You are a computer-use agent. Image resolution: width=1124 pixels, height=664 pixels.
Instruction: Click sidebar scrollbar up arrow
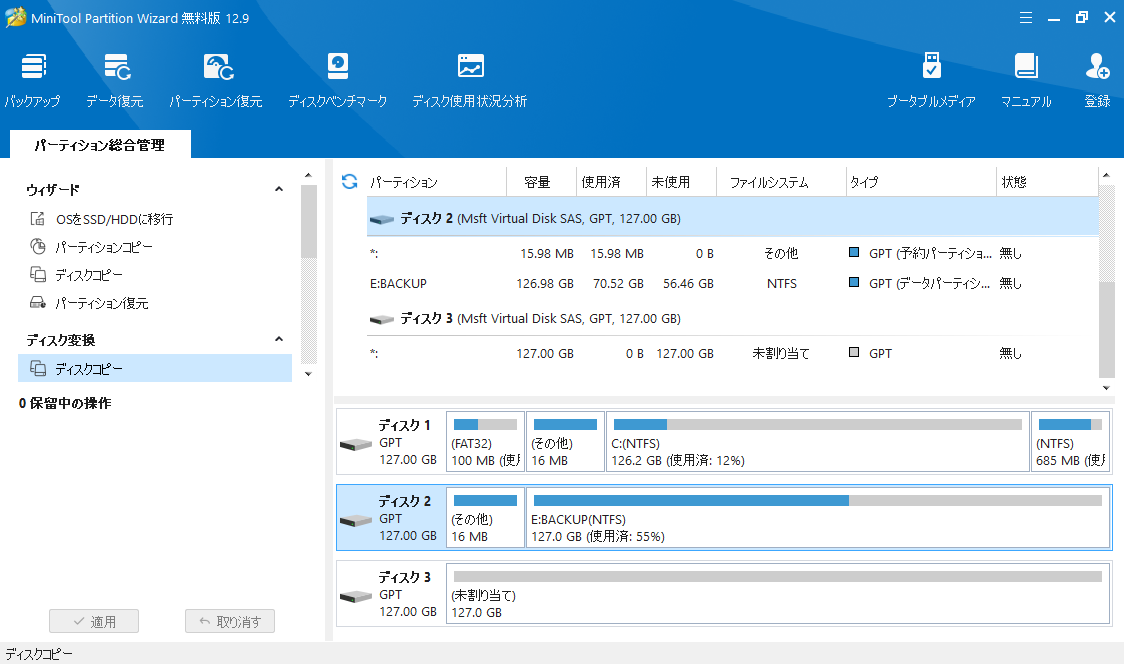[308, 176]
